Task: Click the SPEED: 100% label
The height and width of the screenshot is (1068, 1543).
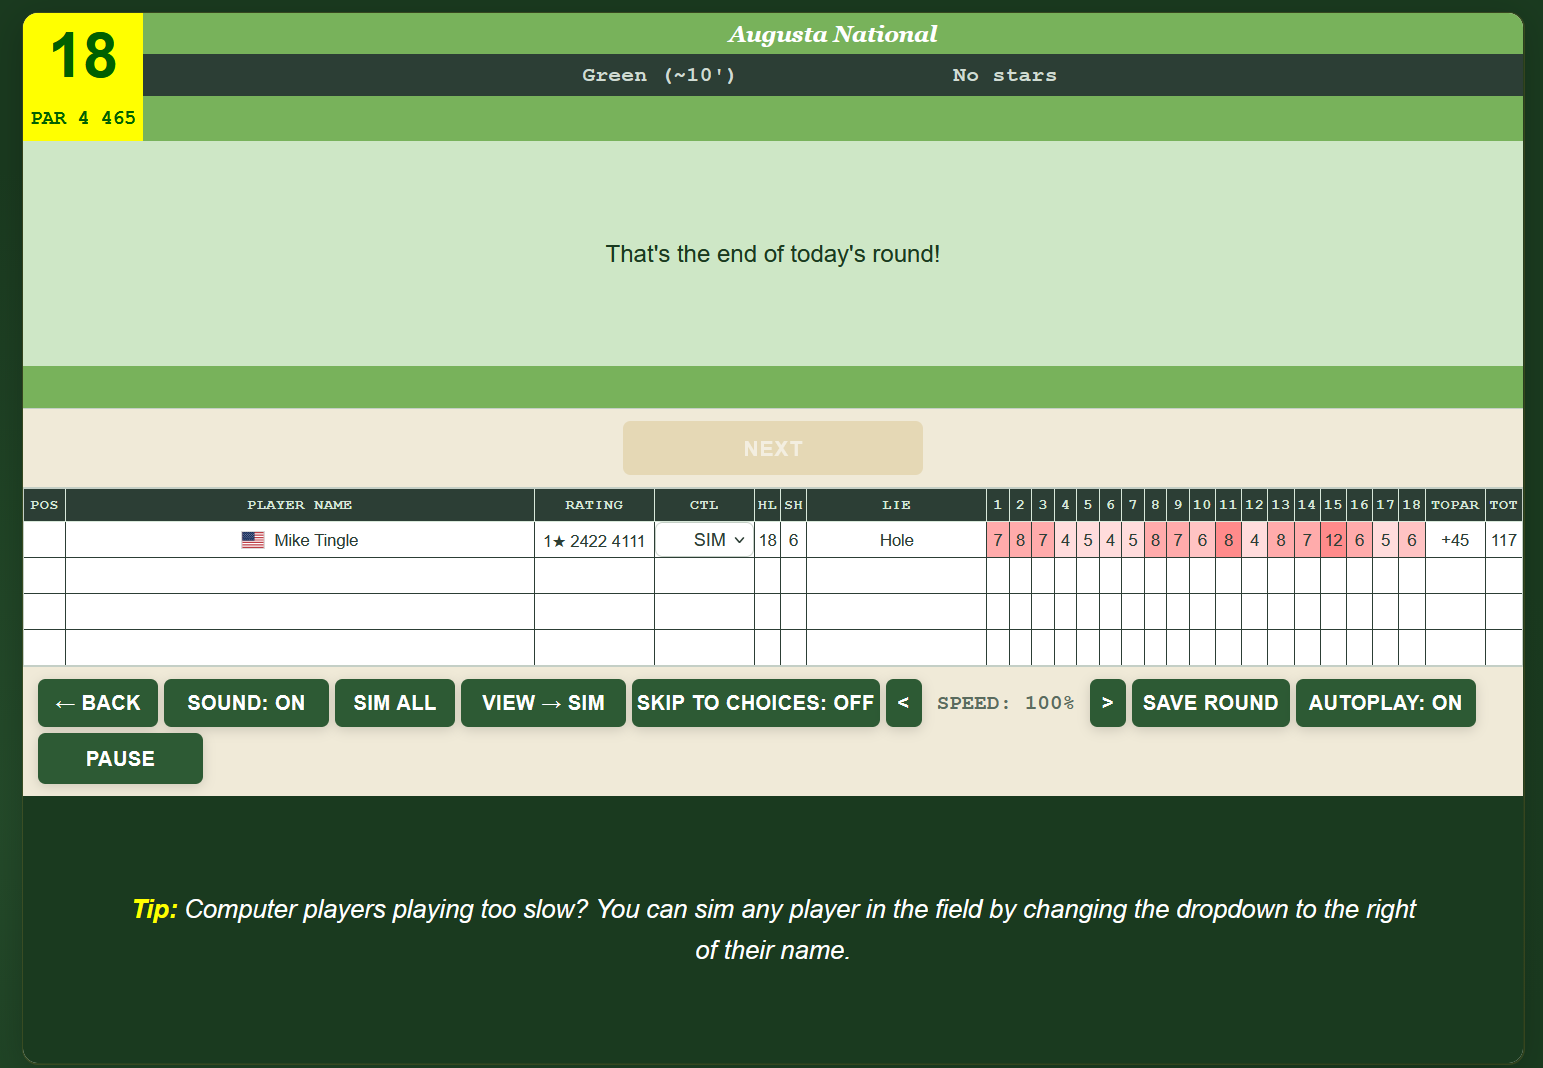Action: coord(1005,703)
